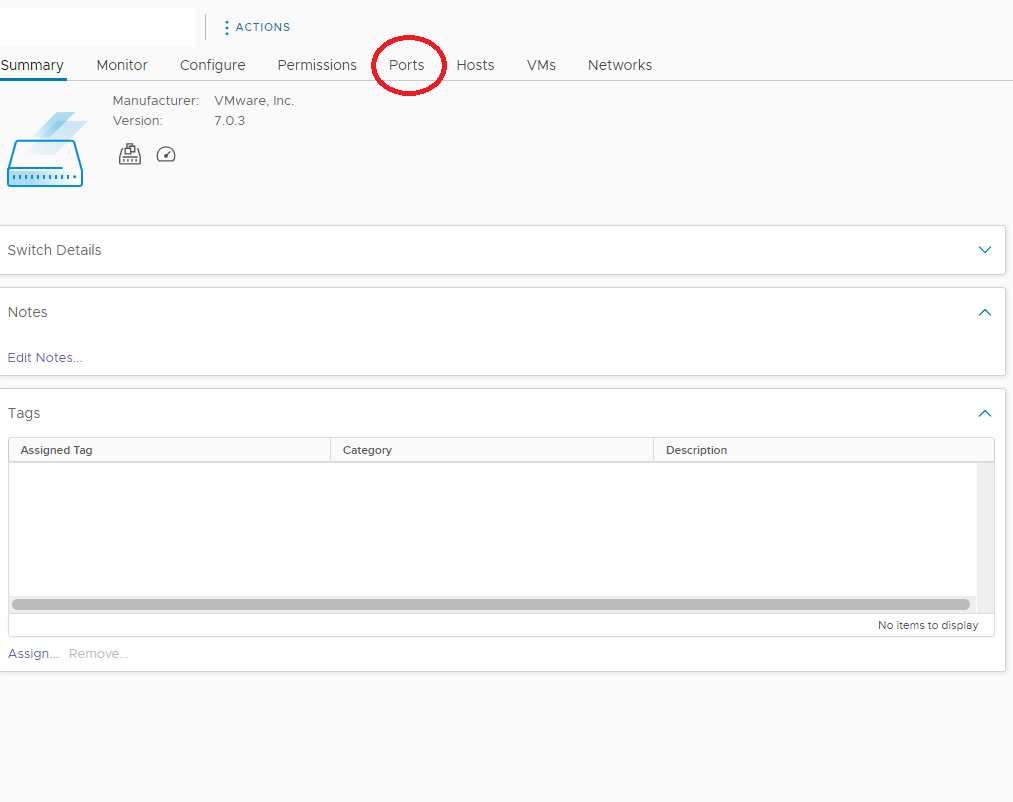This screenshot has width=1013, height=802.
Task: Open the Configure tab
Action: 212,65
